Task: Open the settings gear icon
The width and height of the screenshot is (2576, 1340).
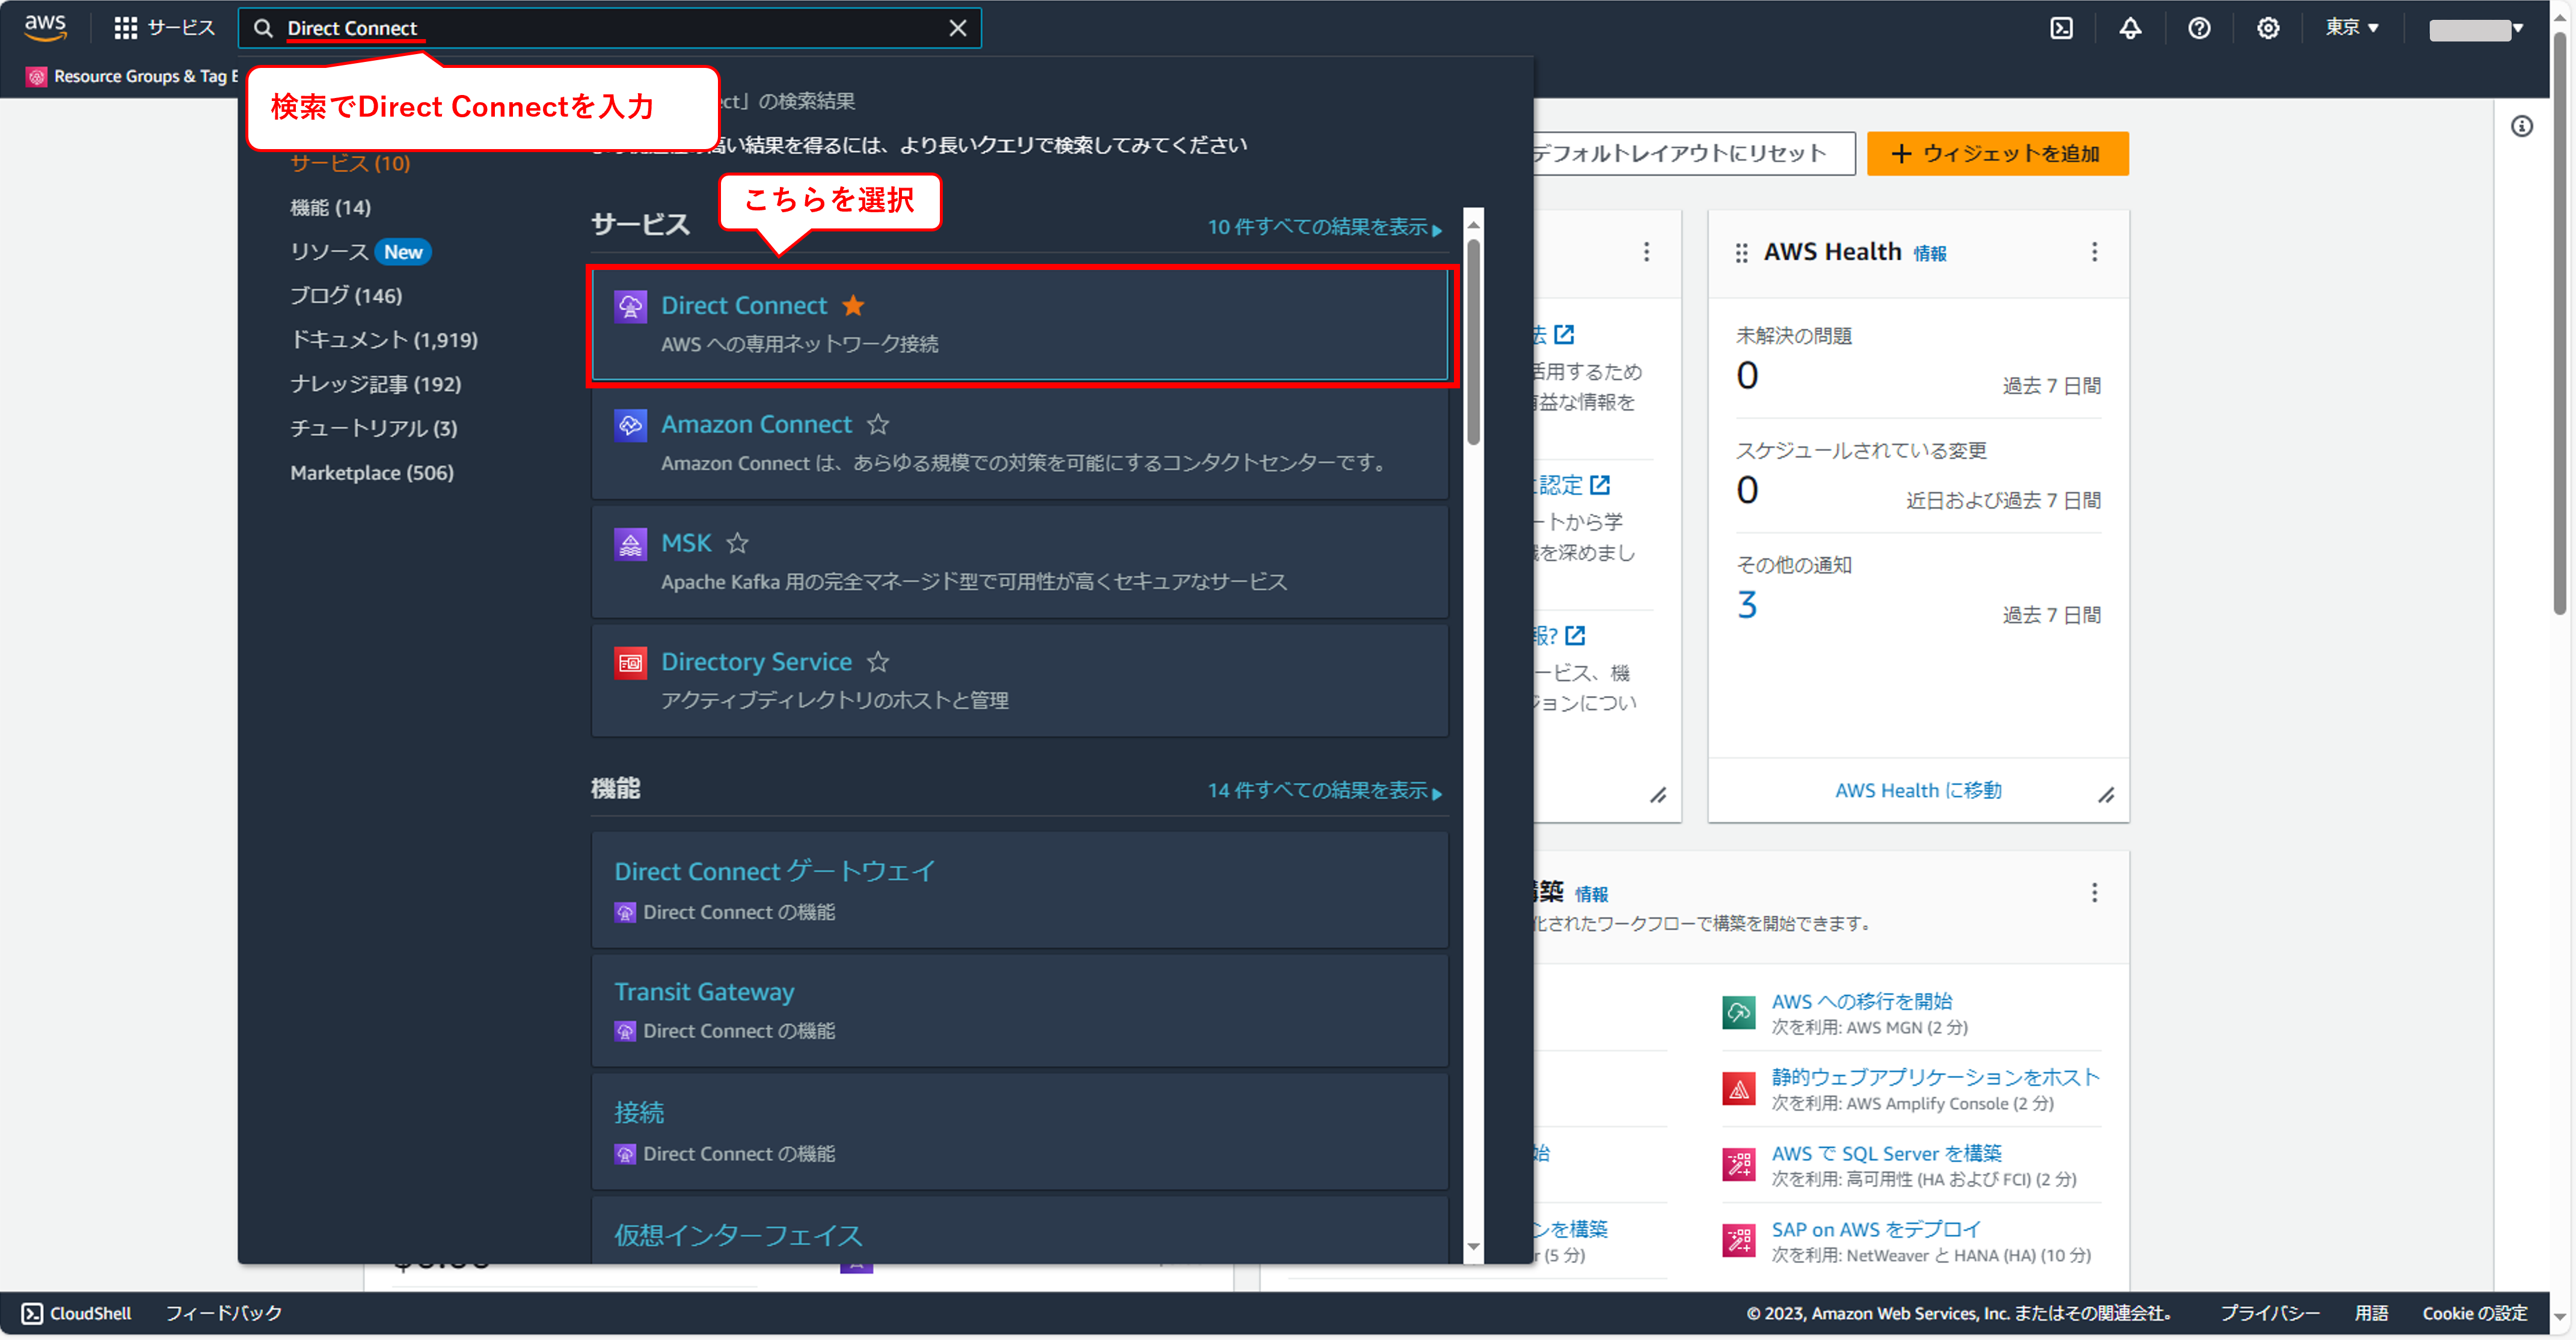Action: (2268, 28)
